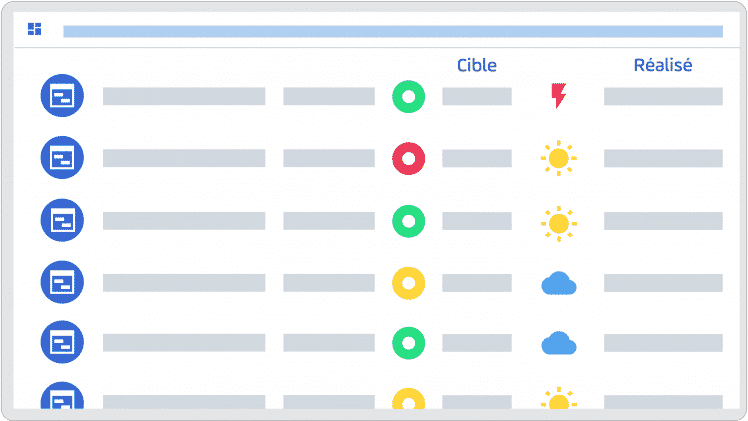Open the blue card icon in fifth row

pyautogui.click(x=62, y=342)
